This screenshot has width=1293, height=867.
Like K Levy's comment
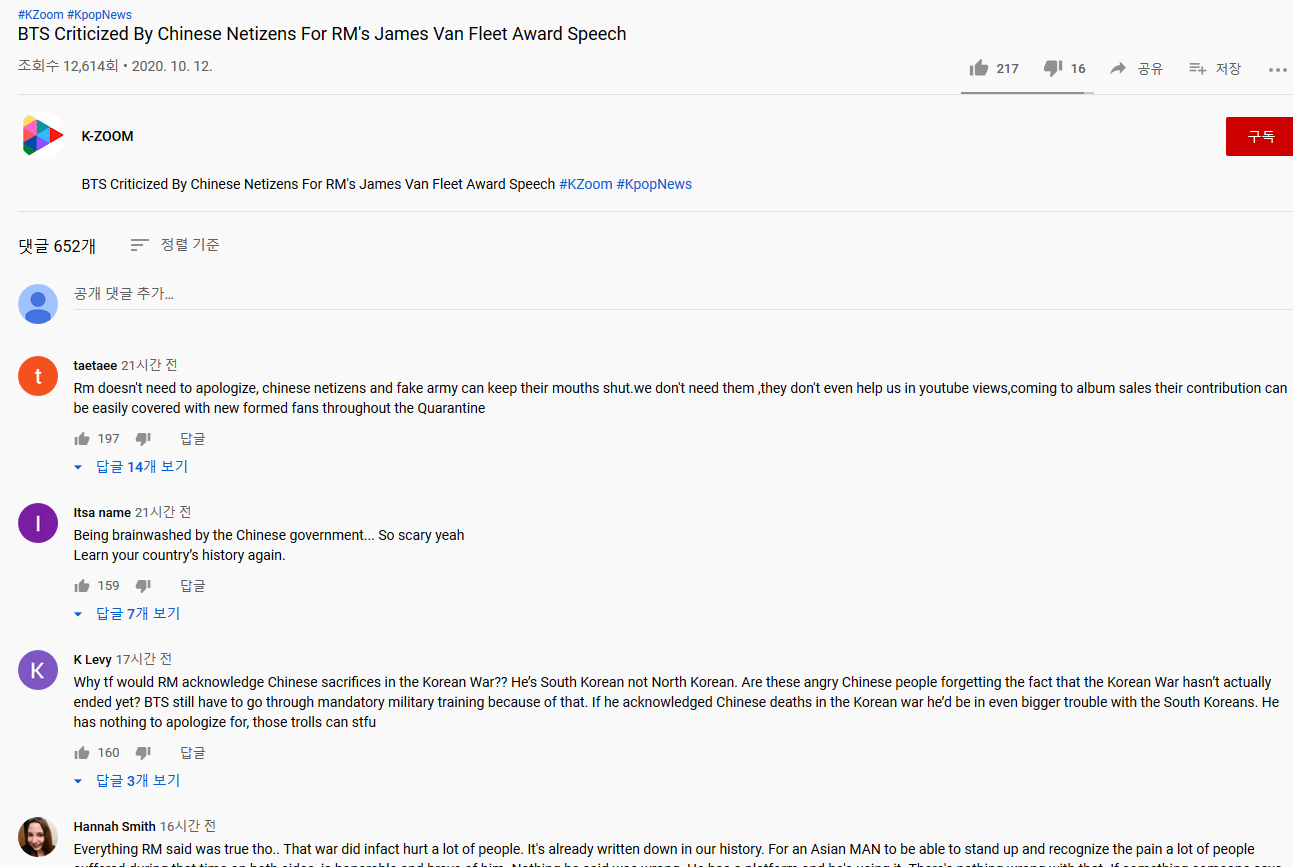coord(82,752)
